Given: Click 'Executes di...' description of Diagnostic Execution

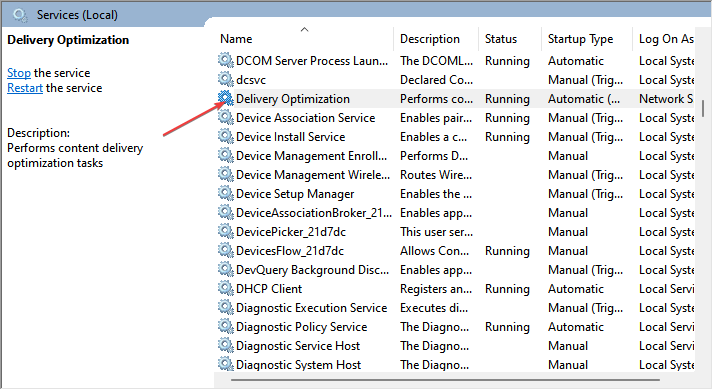Looking at the screenshot, I should (434, 308).
